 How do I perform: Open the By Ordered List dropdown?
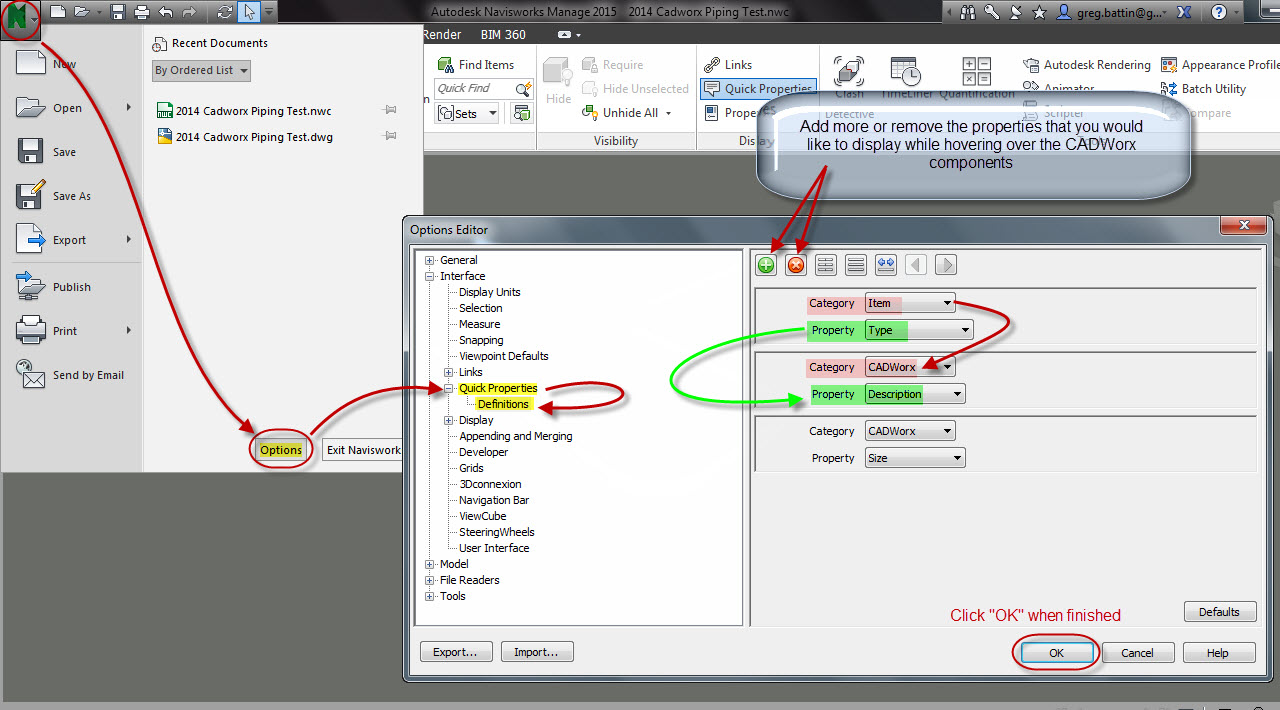201,71
